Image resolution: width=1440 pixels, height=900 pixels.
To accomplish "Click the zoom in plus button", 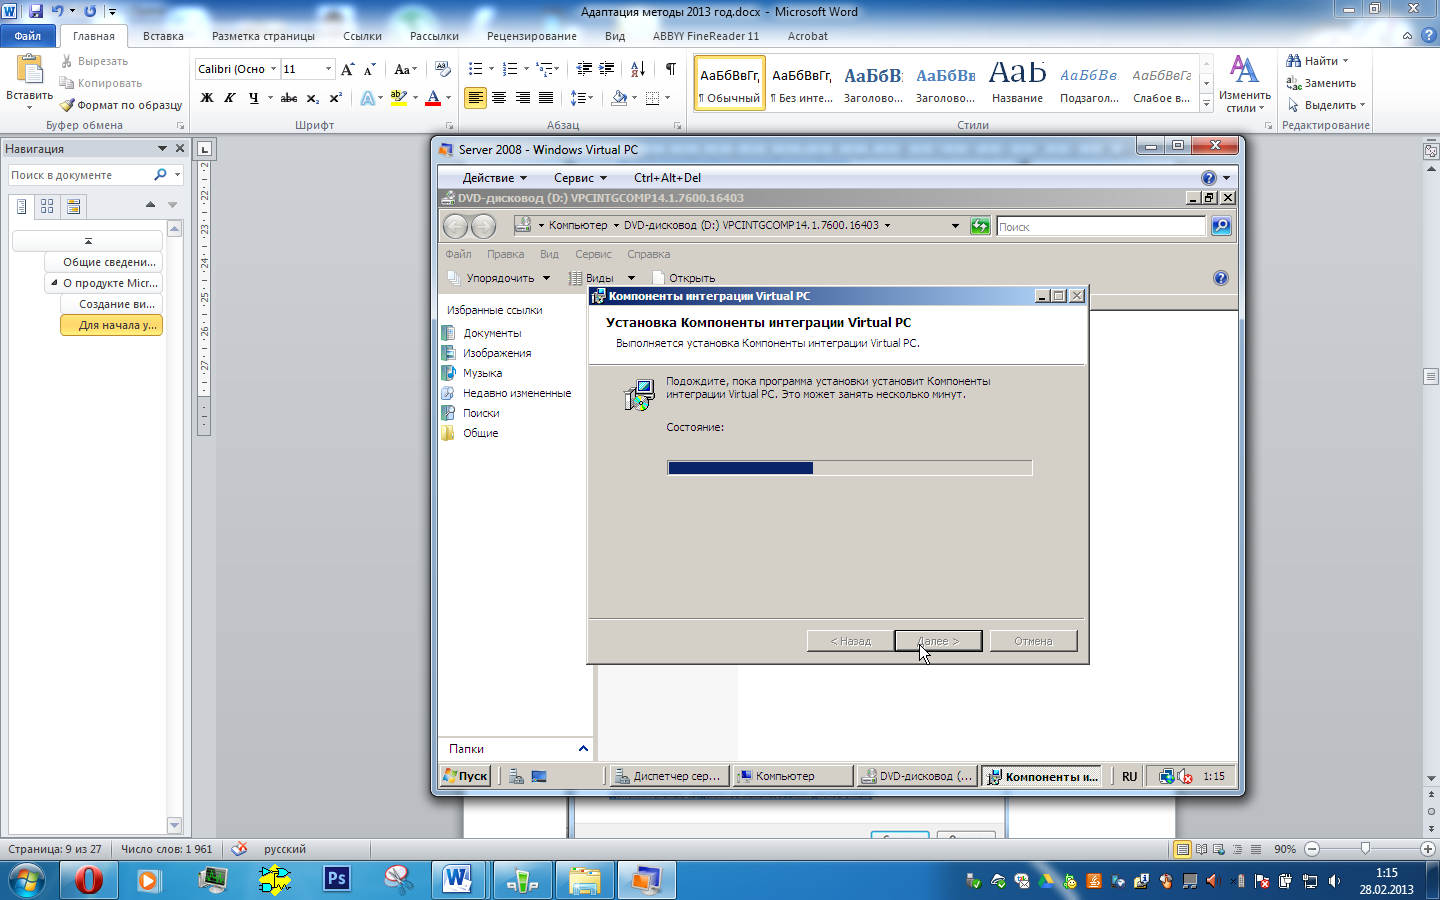I will point(1428,849).
